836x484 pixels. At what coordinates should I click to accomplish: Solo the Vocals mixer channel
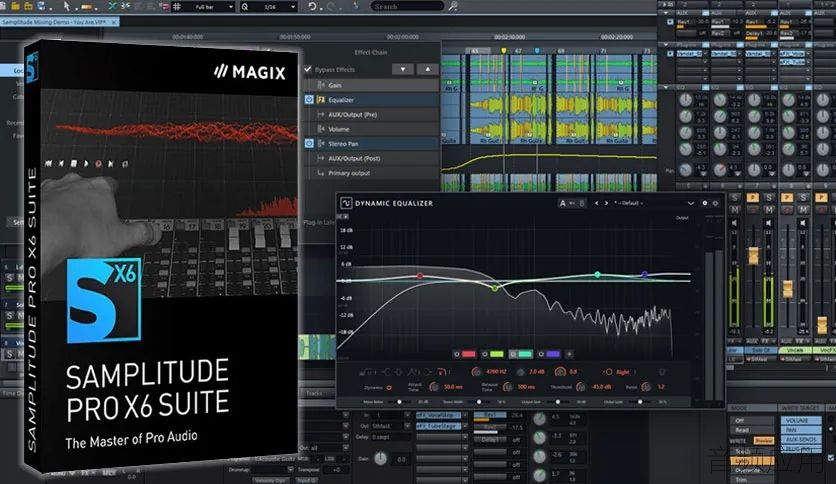coord(803,197)
